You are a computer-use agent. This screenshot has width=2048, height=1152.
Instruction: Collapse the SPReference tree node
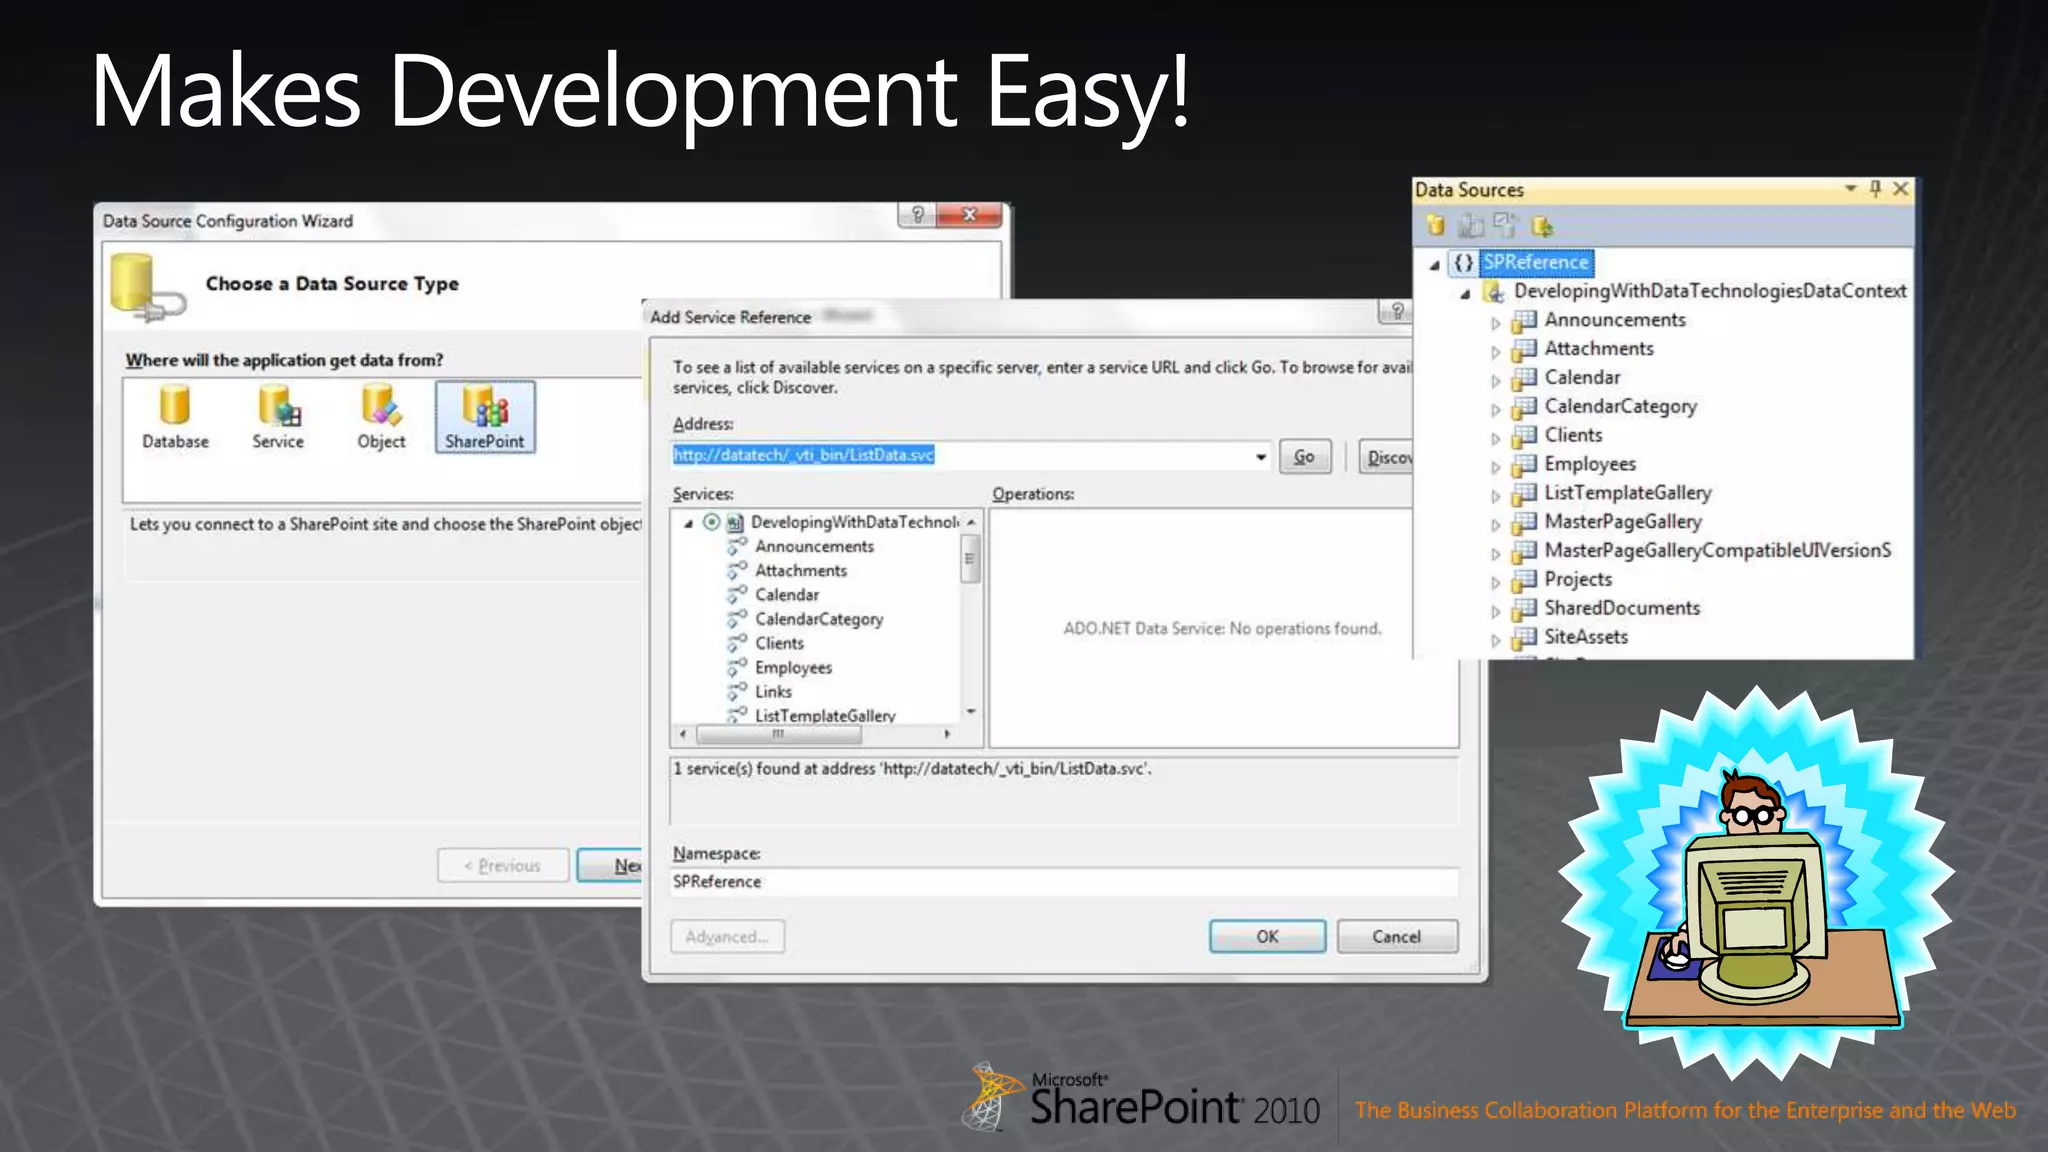point(1435,265)
